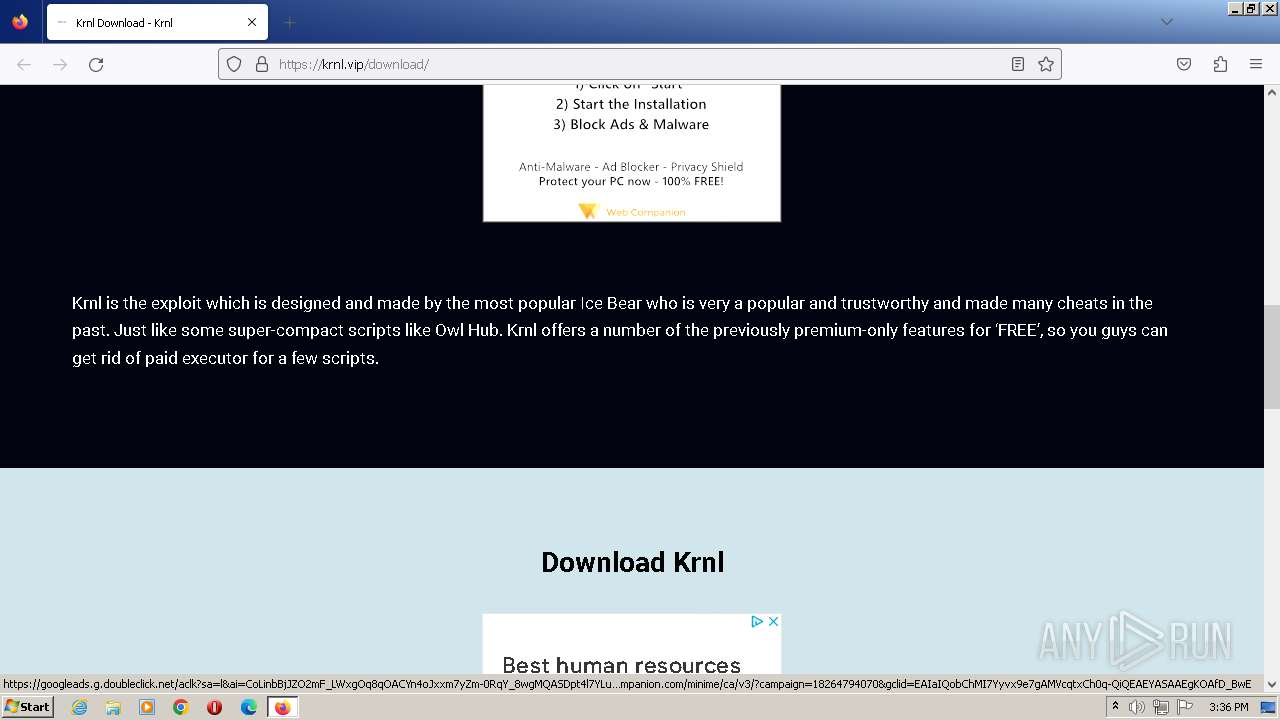Launch Opera from taskbar
1280x720 pixels.
click(x=214, y=707)
